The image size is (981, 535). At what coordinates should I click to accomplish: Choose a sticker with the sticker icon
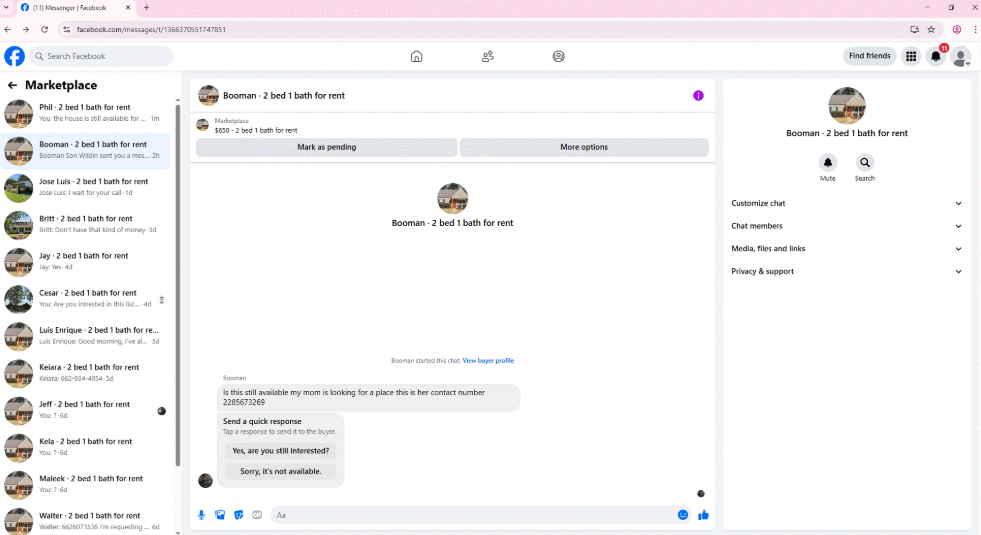238,515
